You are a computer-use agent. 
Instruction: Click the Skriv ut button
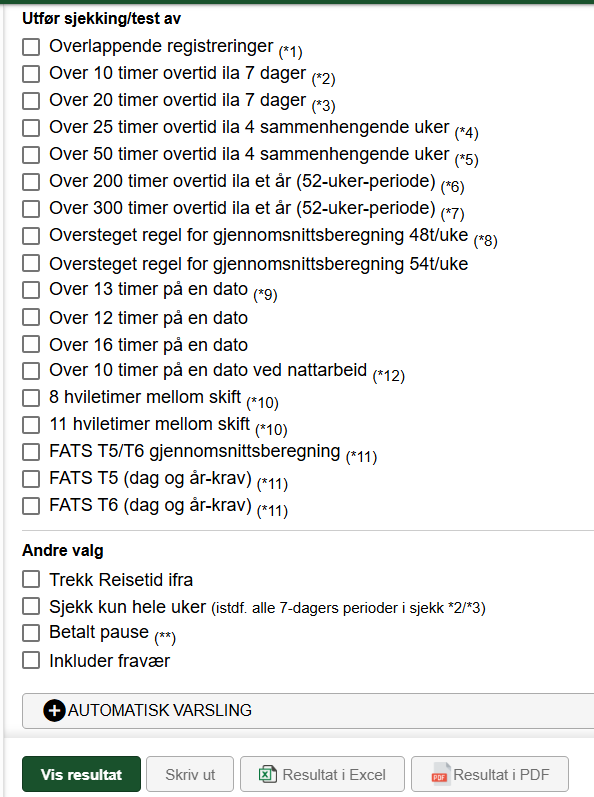(190, 774)
